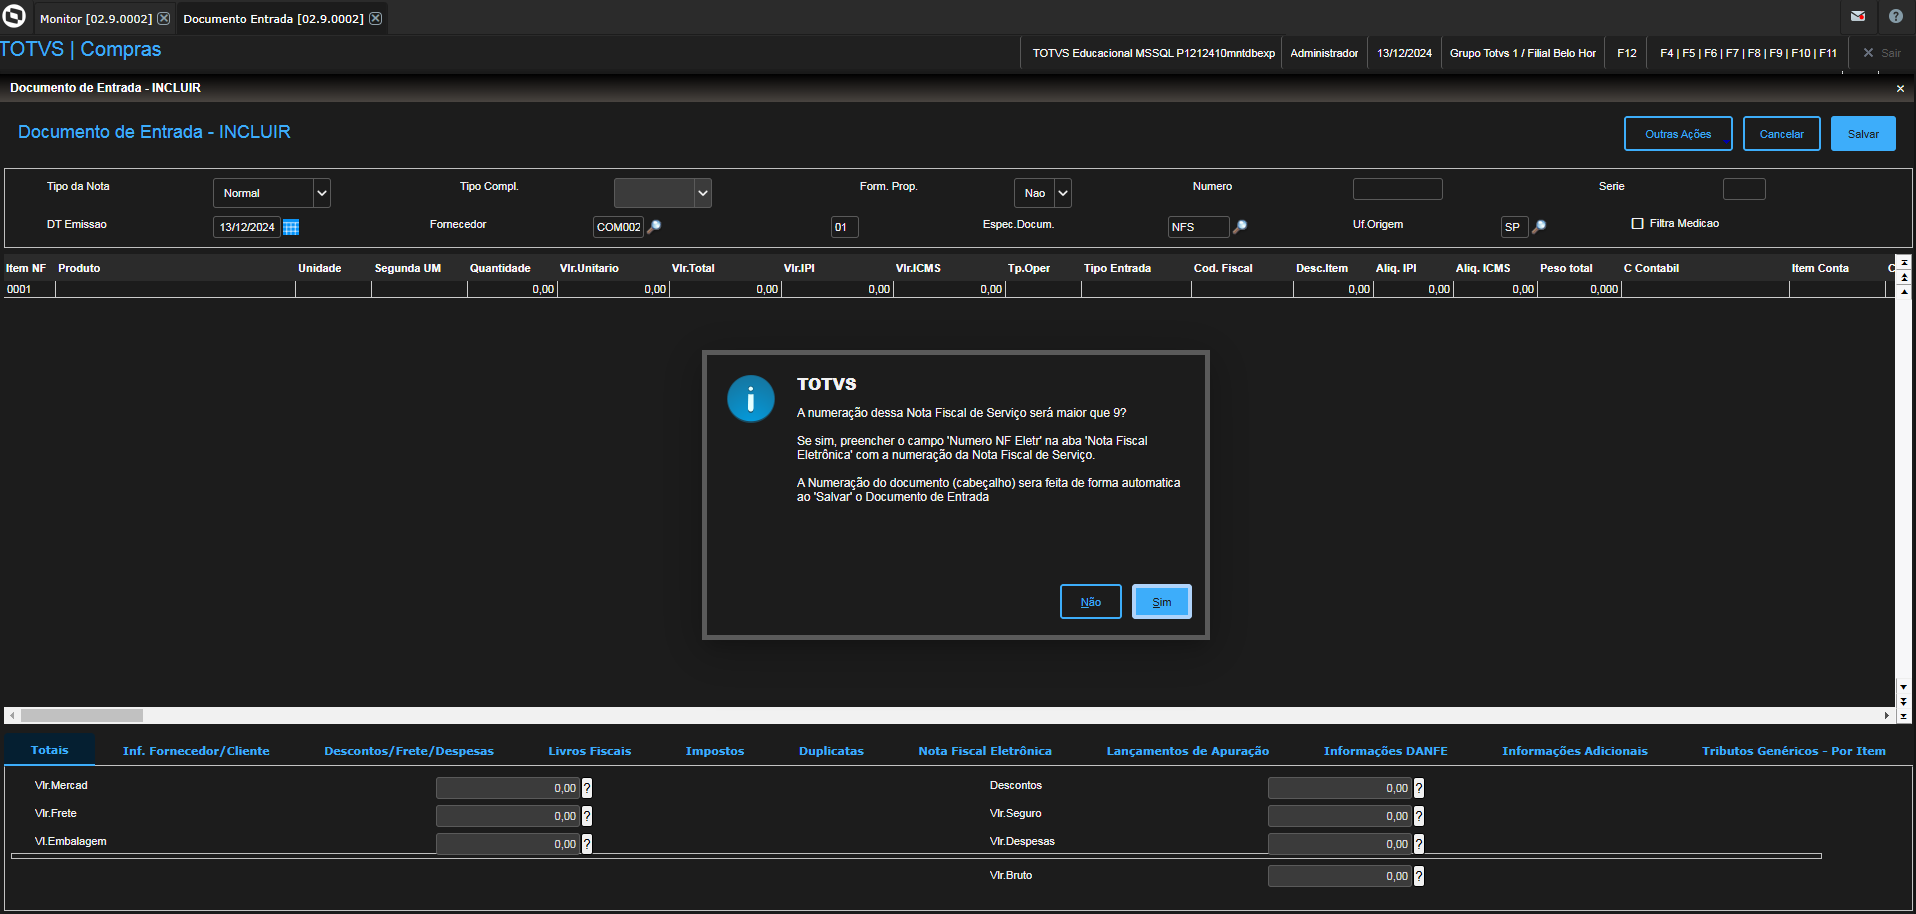The image size is (1916, 914).
Task: Expand the Tipo Compl. dropdown
Action: tap(703, 193)
